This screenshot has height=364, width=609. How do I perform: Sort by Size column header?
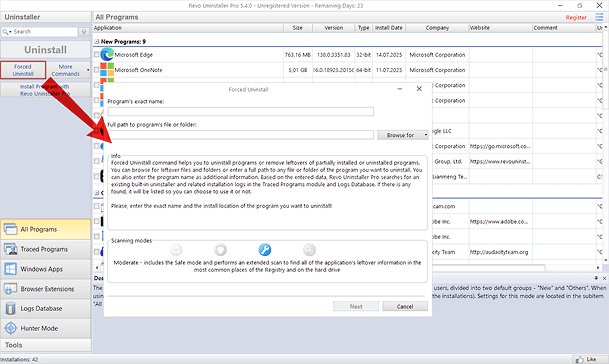pos(298,28)
